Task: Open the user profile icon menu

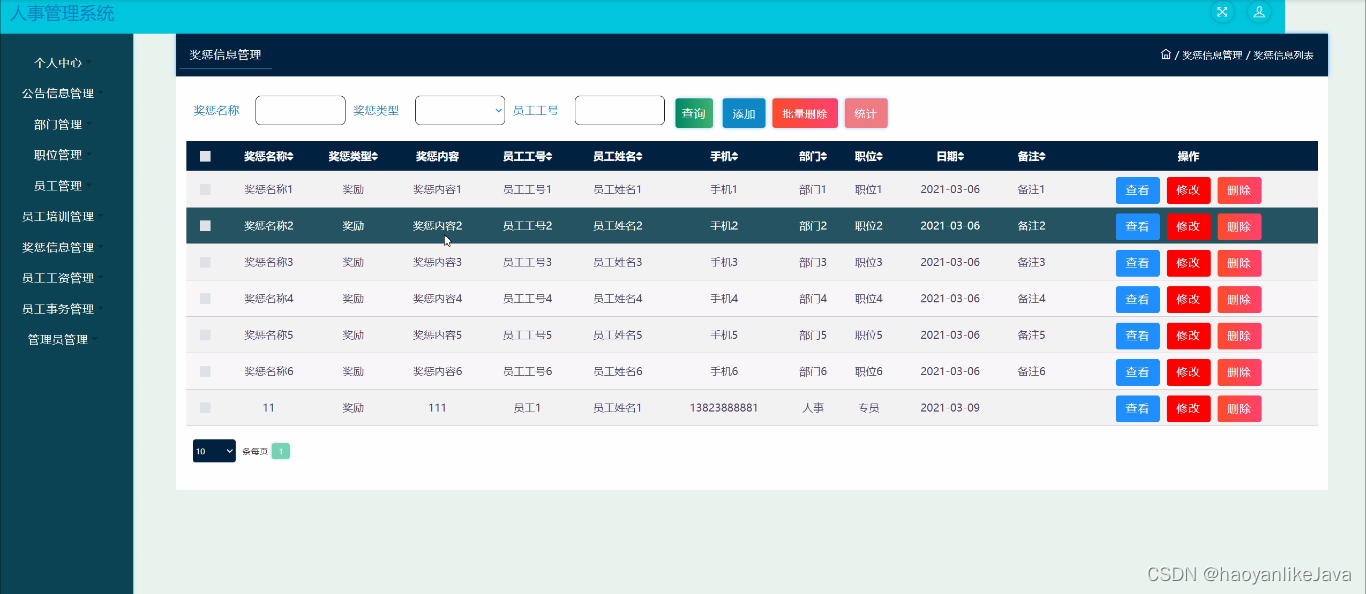Action: (x=1260, y=12)
